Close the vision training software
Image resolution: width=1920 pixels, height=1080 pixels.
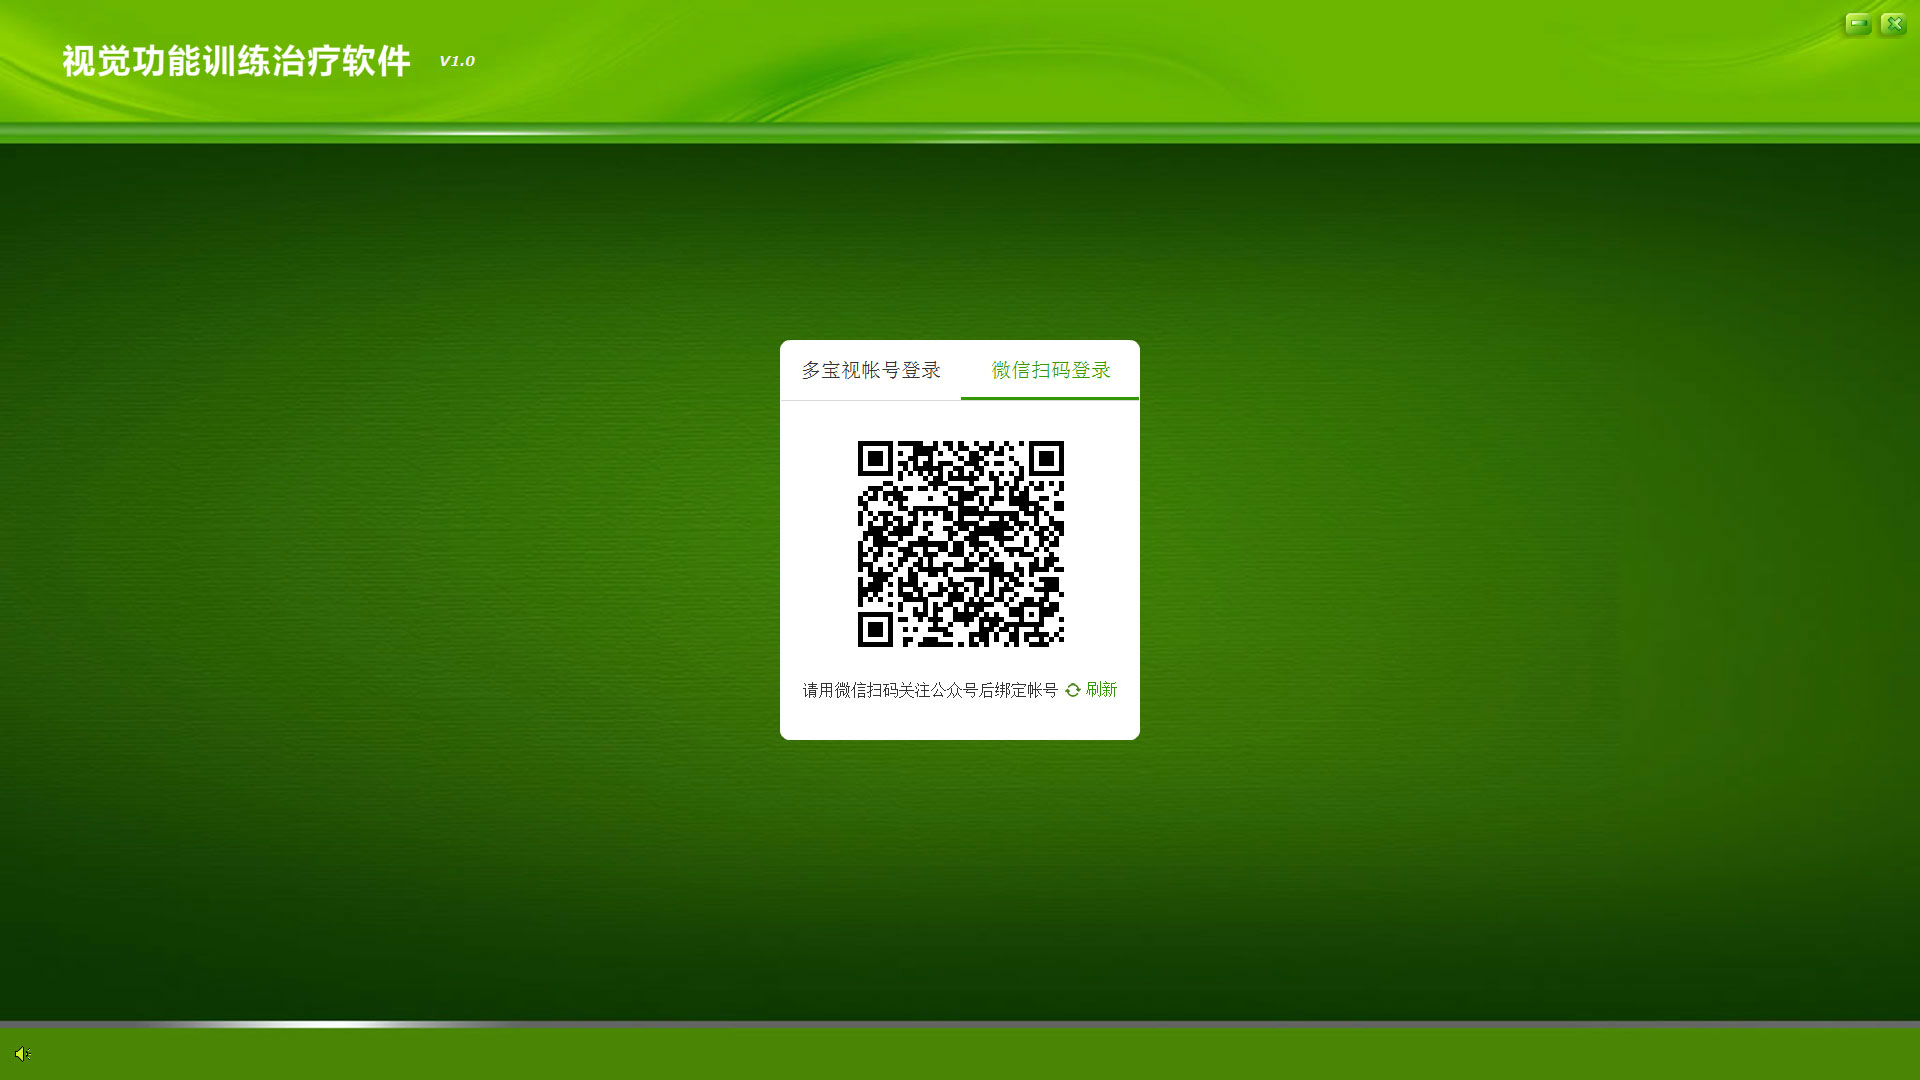tap(1893, 24)
